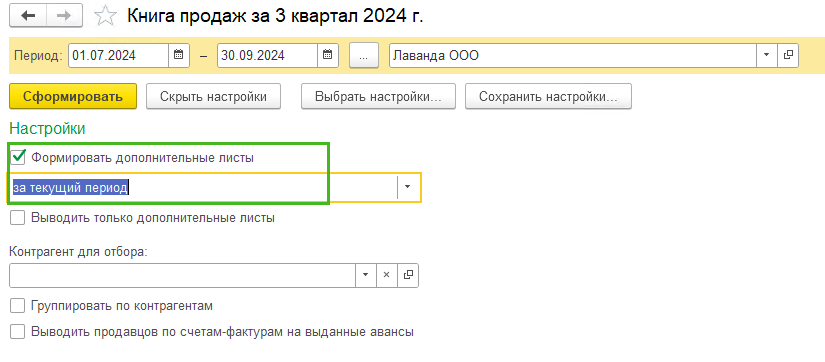Go back with the left arrow button
The image size is (825, 362).
pyautogui.click(x=27, y=16)
